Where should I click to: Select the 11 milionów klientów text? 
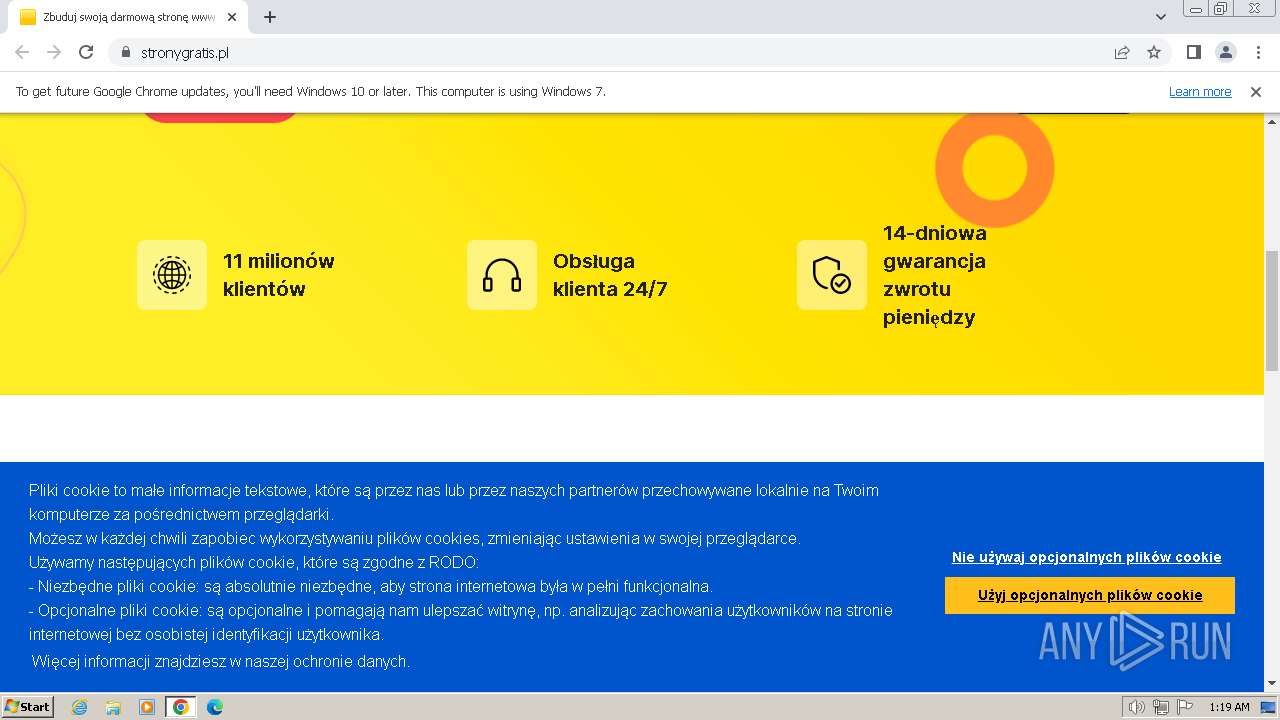279,275
